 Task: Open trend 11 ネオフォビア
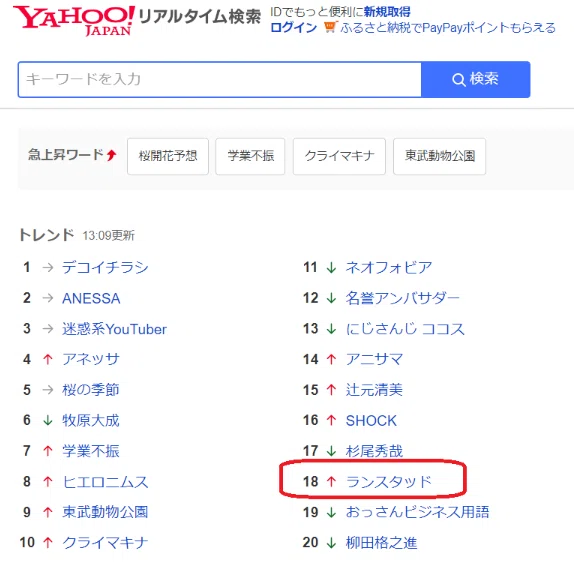(389, 268)
